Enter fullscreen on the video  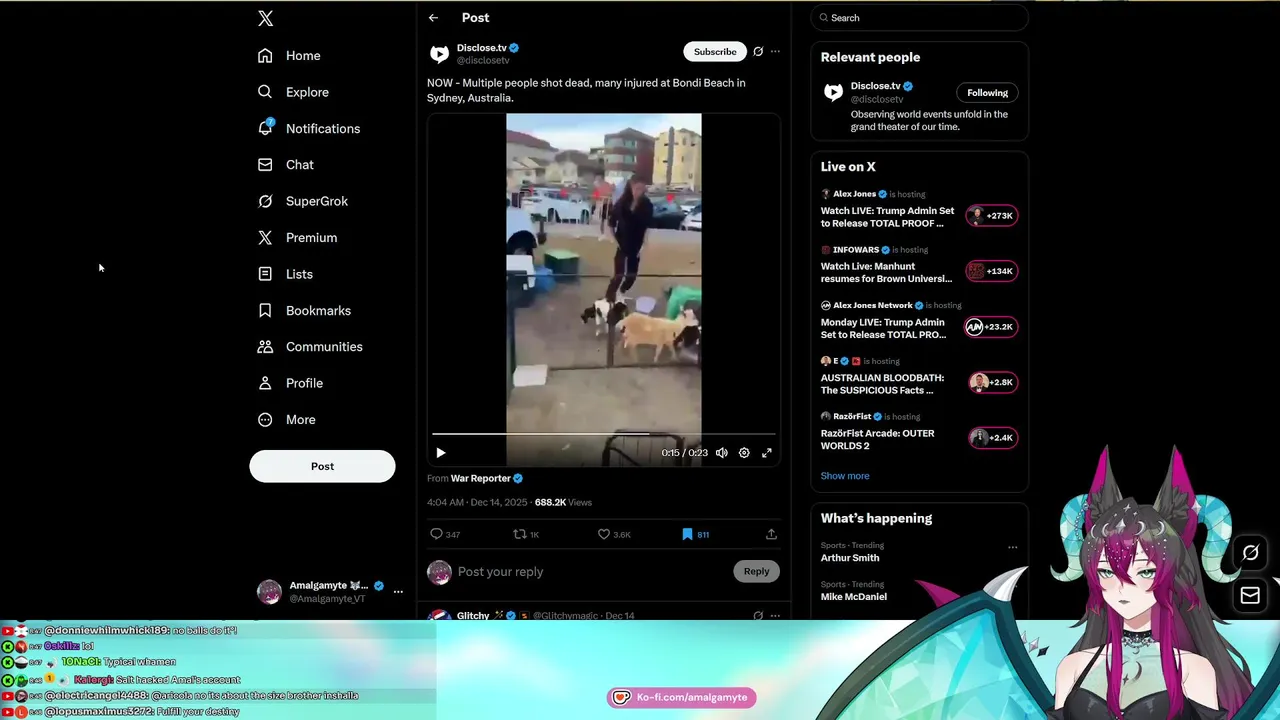(767, 453)
